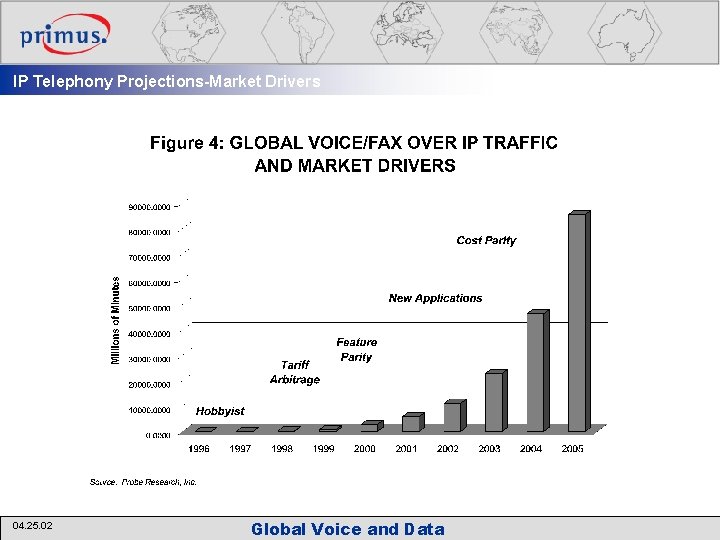
Task: Click the slide heading 'IP Telephony Projections-Market Drivers'
Action: point(166,81)
